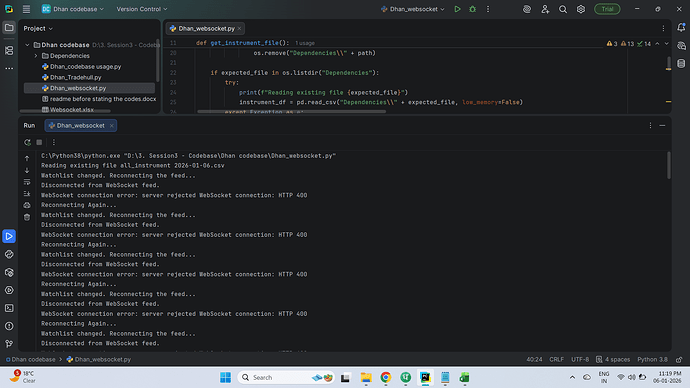
Task: Run the Dhan_websocket configuration
Action: pos(457,9)
